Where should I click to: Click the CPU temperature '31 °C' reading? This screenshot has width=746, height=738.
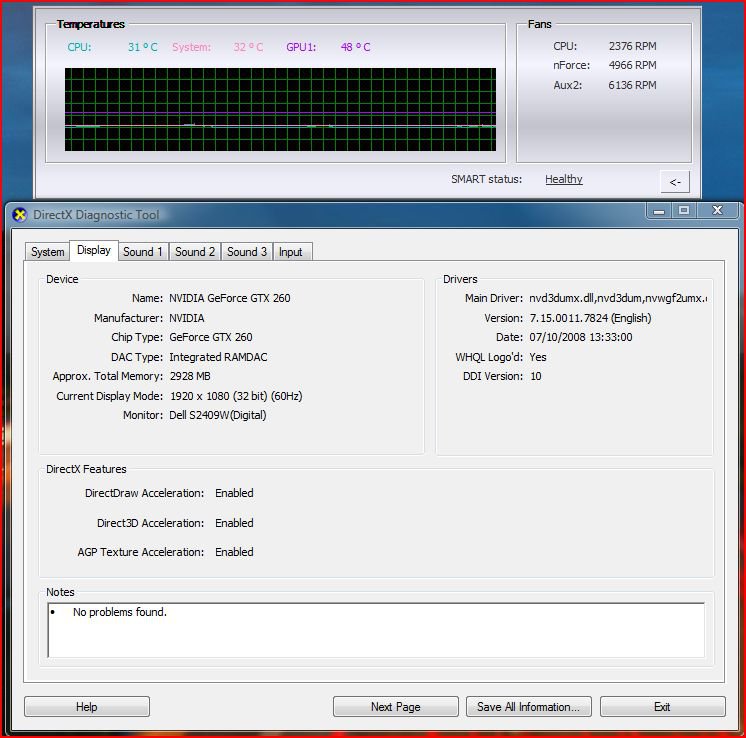143,47
